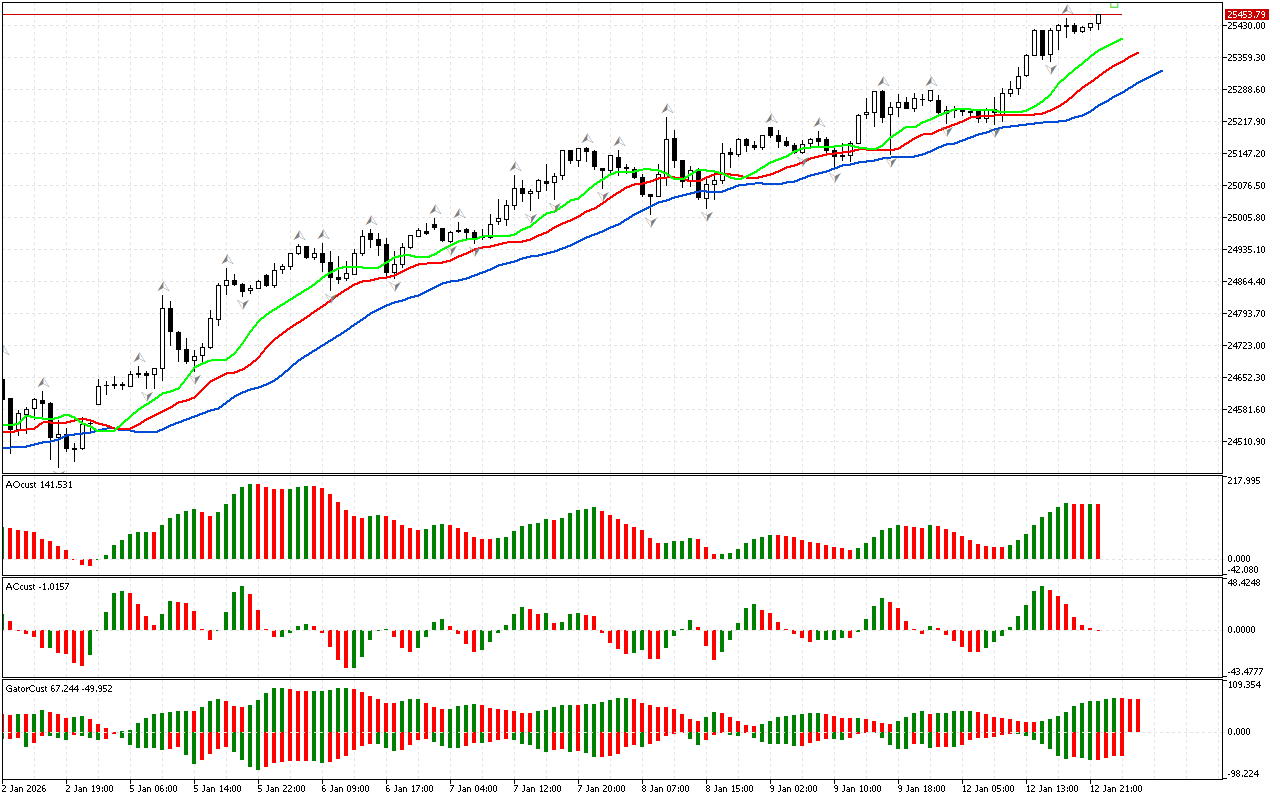The image size is (1280, 800).
Task: Grab the divider between main chart and AOcust panel
Action: point(610,475)
